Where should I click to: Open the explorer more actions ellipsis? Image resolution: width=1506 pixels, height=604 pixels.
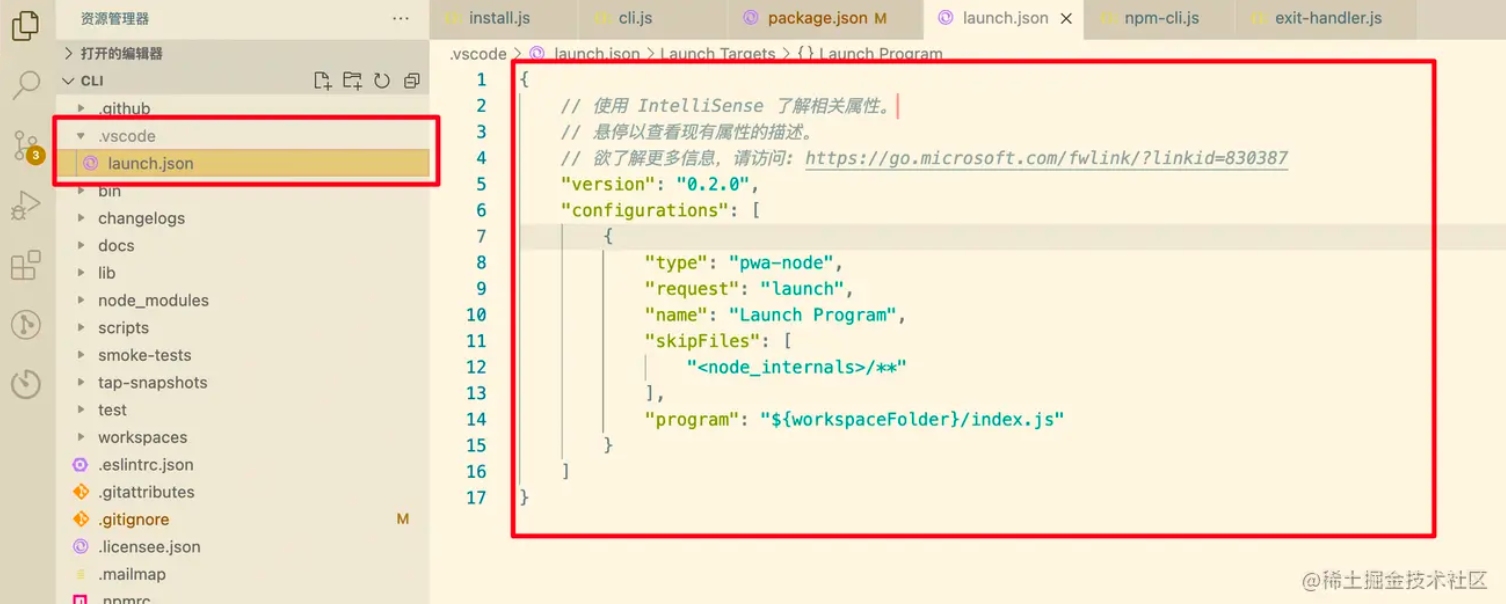pyautogui.click(x=401, y=18)
